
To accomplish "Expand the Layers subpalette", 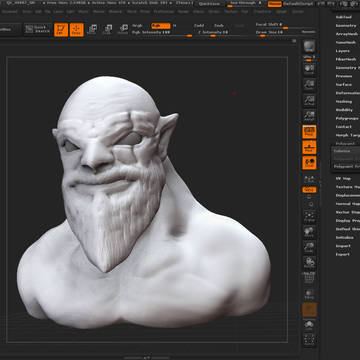I will [343, 51].
